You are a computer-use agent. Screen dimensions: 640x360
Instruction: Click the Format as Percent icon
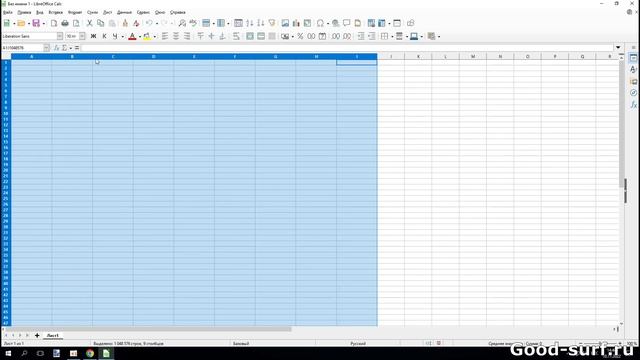(300, 36)
